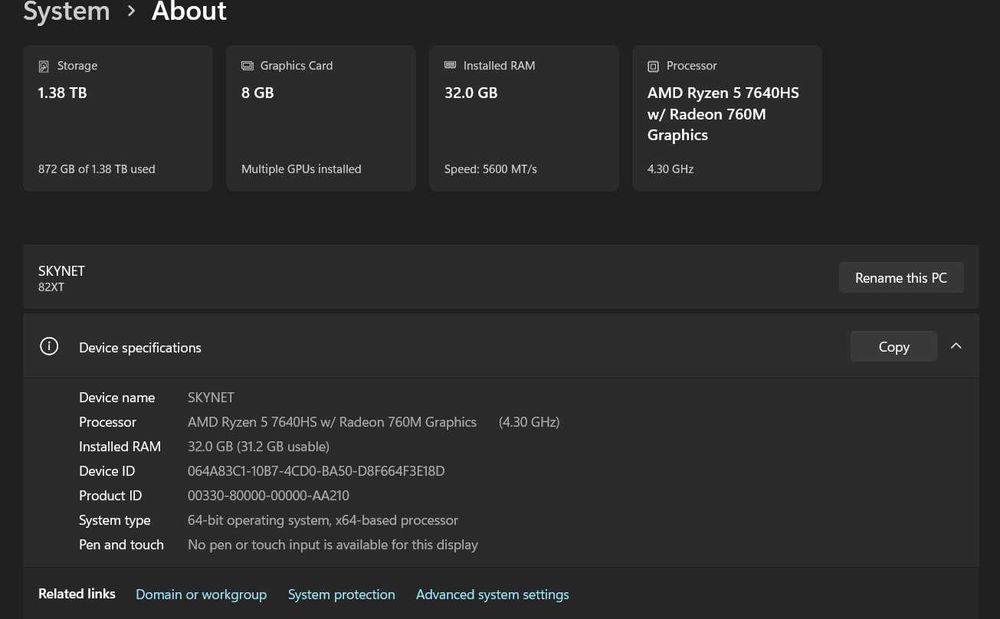Open the Domain or workgroup link

click(202, 594)
